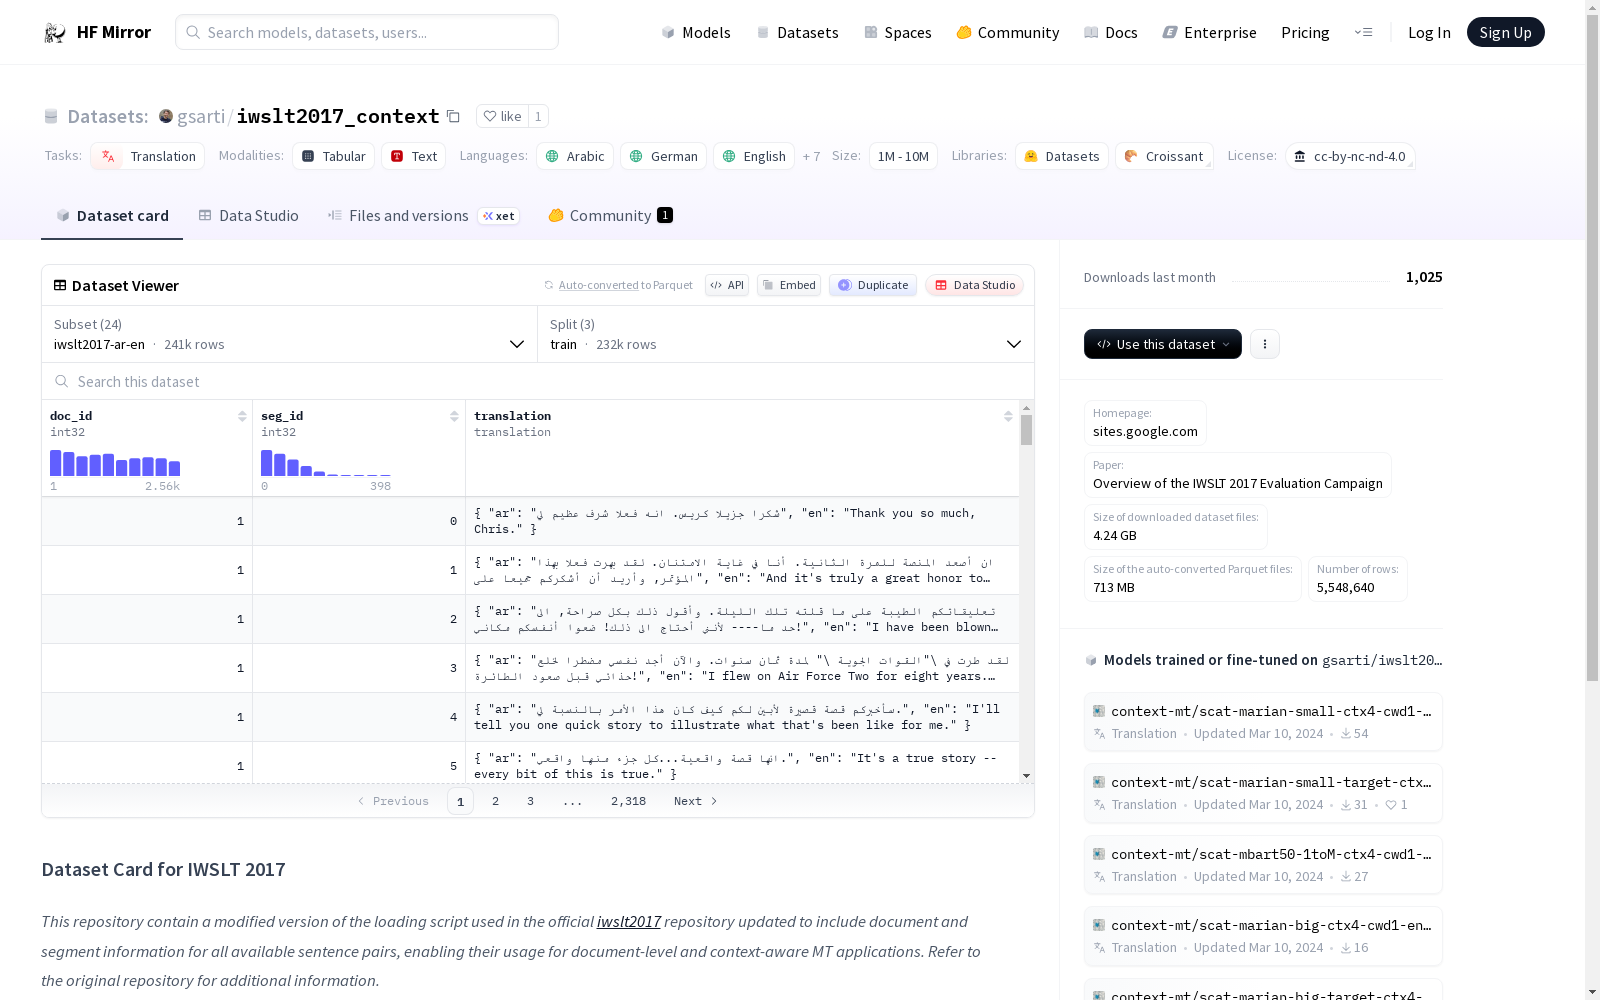This screenshot has width=1600, height=1000.
Task: Filter by English language tag
Action: [754, 156]
